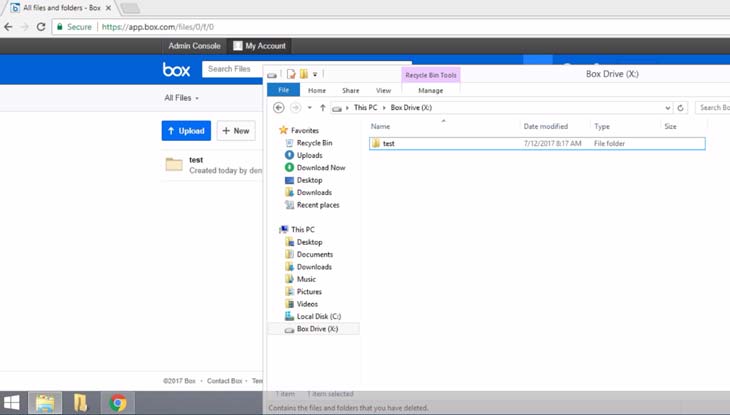Select Documents under This PC
The image size is (730, 415).
click(315, 254)
